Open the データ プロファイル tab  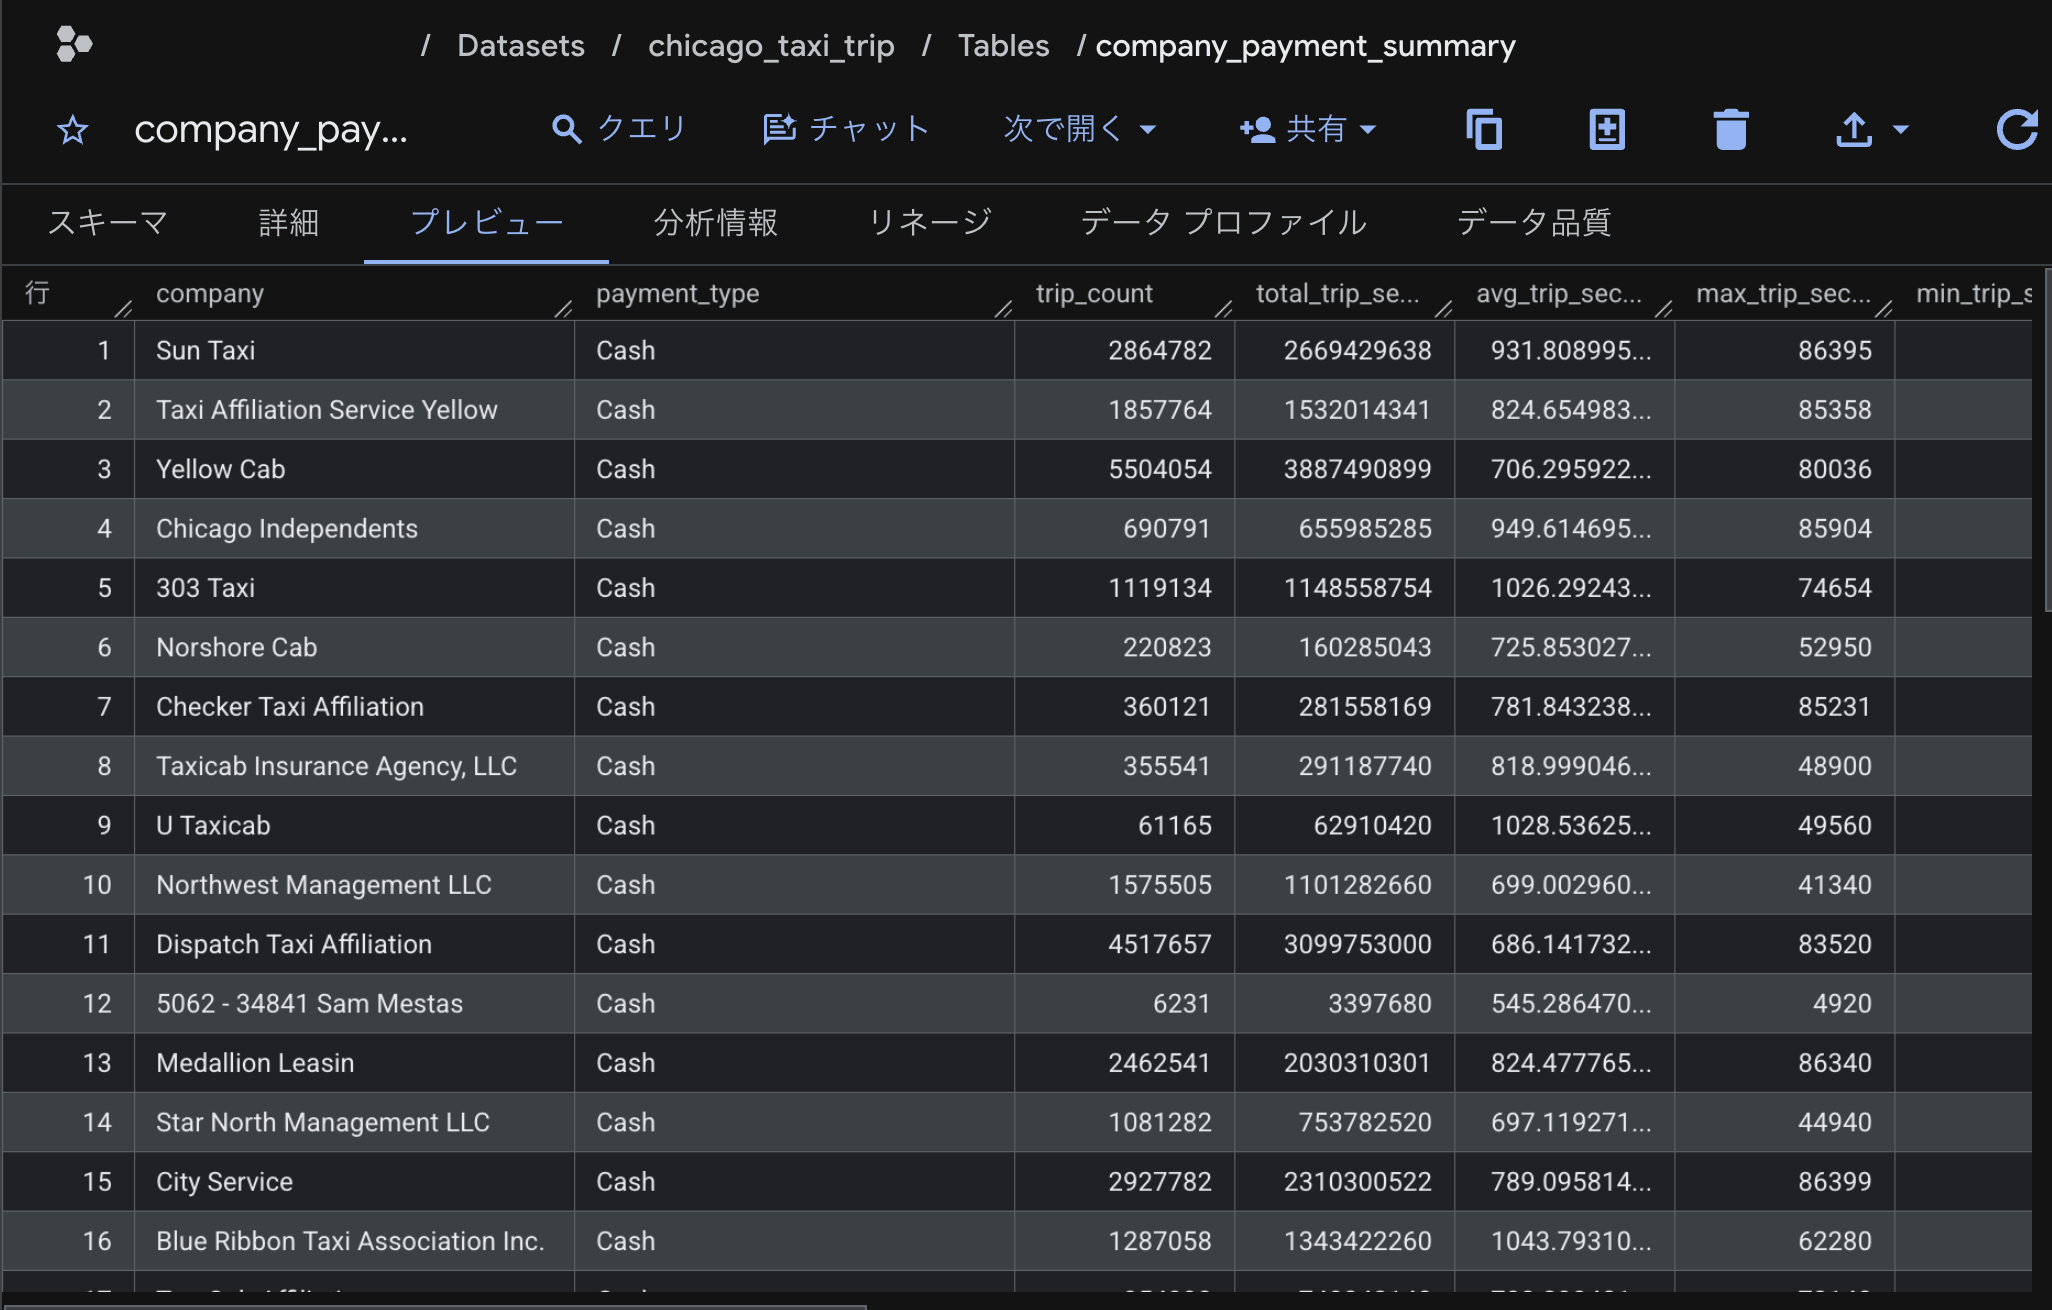(1223, 222)
